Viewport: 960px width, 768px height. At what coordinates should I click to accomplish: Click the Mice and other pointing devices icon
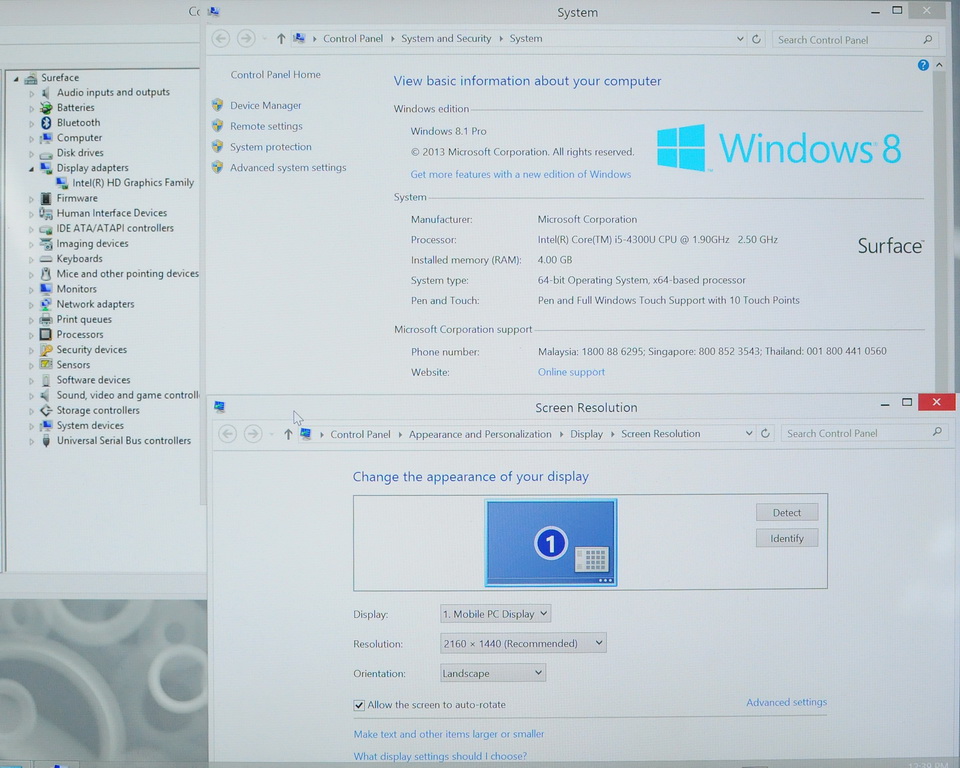pos(45,274)
